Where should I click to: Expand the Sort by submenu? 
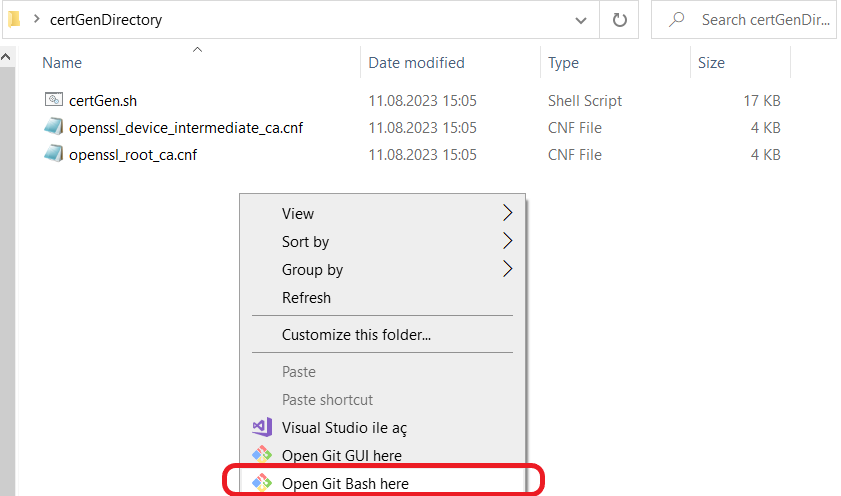[x=507, y=241]
